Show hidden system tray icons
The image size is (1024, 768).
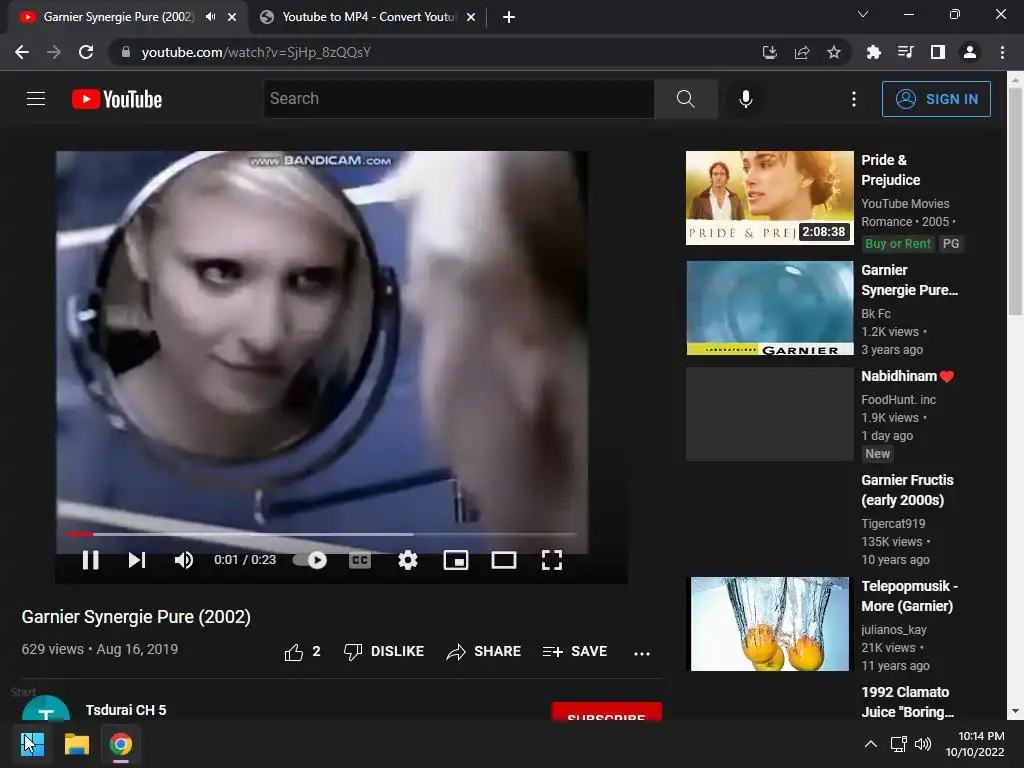(871, 743)
